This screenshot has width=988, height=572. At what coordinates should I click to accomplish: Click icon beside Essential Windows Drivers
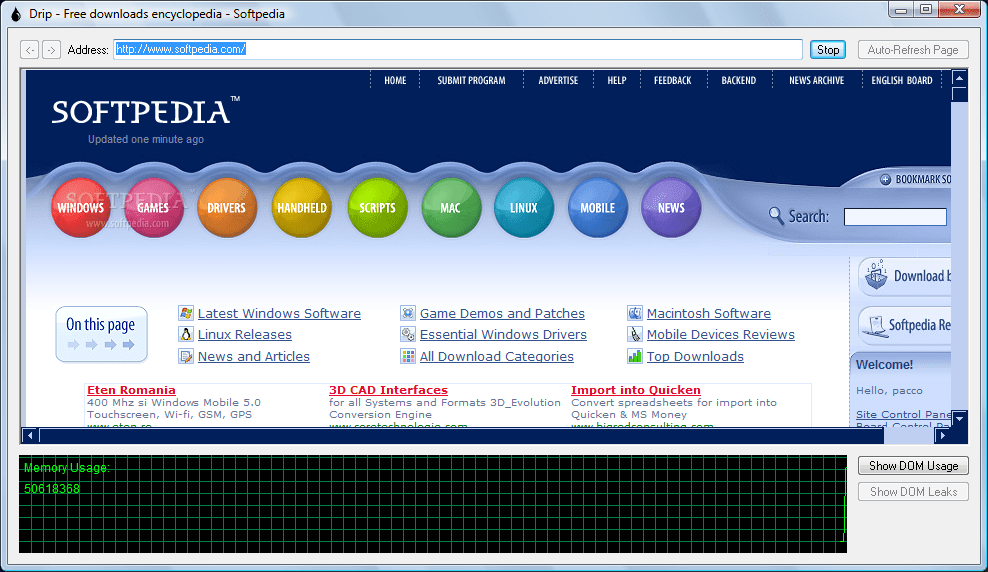[x=408, y=335]
